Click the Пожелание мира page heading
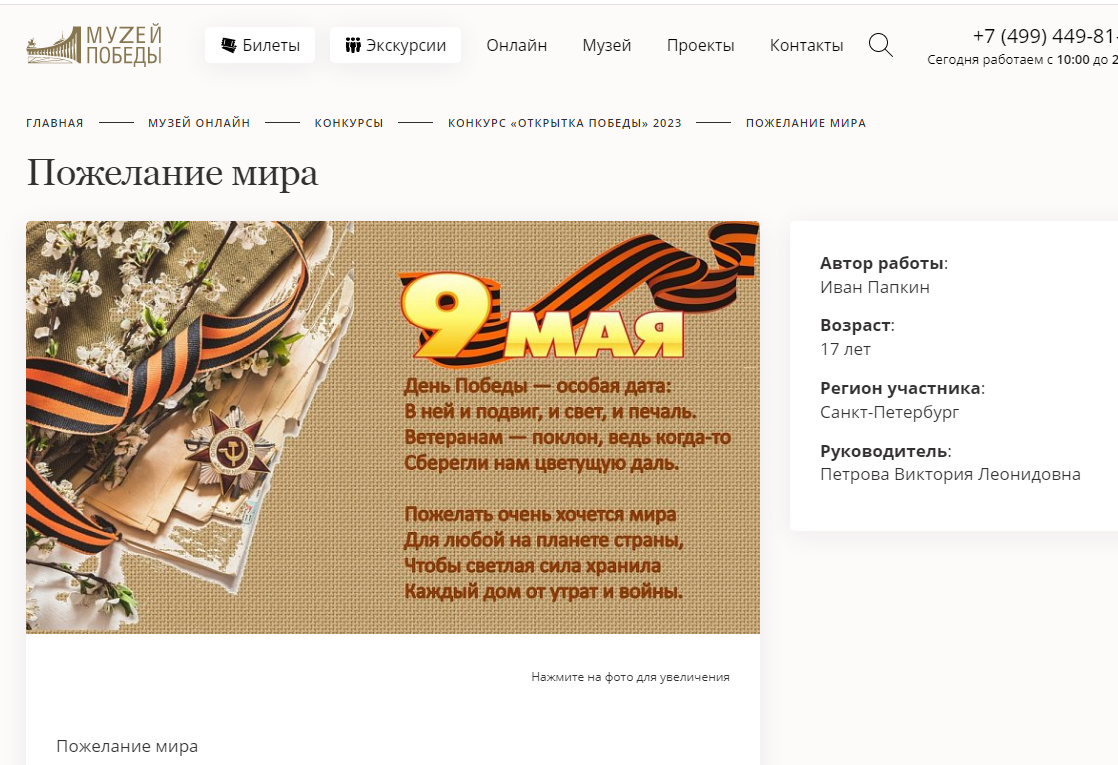 coord(173,173)
